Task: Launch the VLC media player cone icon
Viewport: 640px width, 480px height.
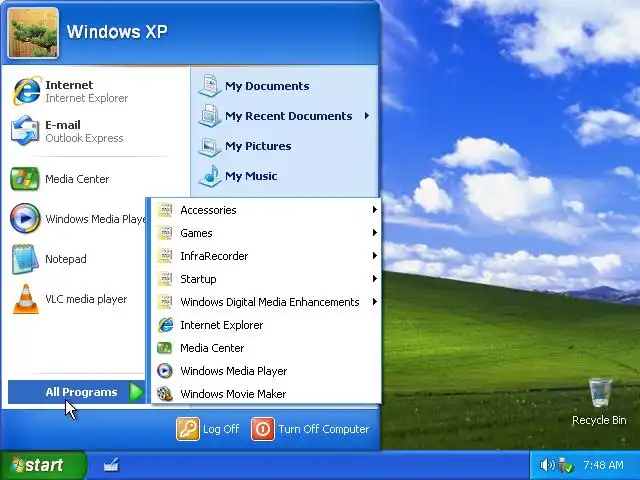Action: (x=26, y=299)
